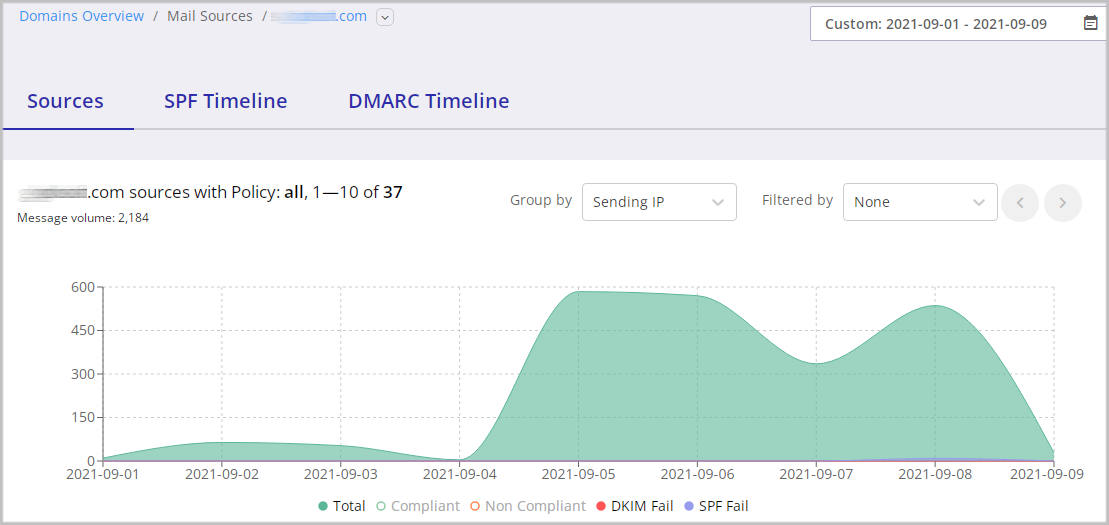Image resolution: width=1109 pixels, height=525 pixels.
Task: Expand the domain selector chevron in breadcrumb
Action: tap(385, 17)
